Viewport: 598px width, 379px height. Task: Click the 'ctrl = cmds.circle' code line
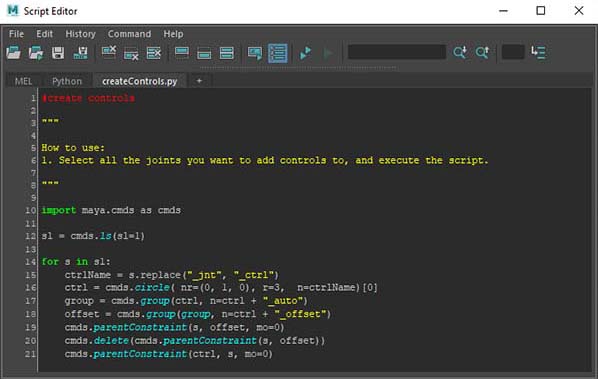click(221, 287)
